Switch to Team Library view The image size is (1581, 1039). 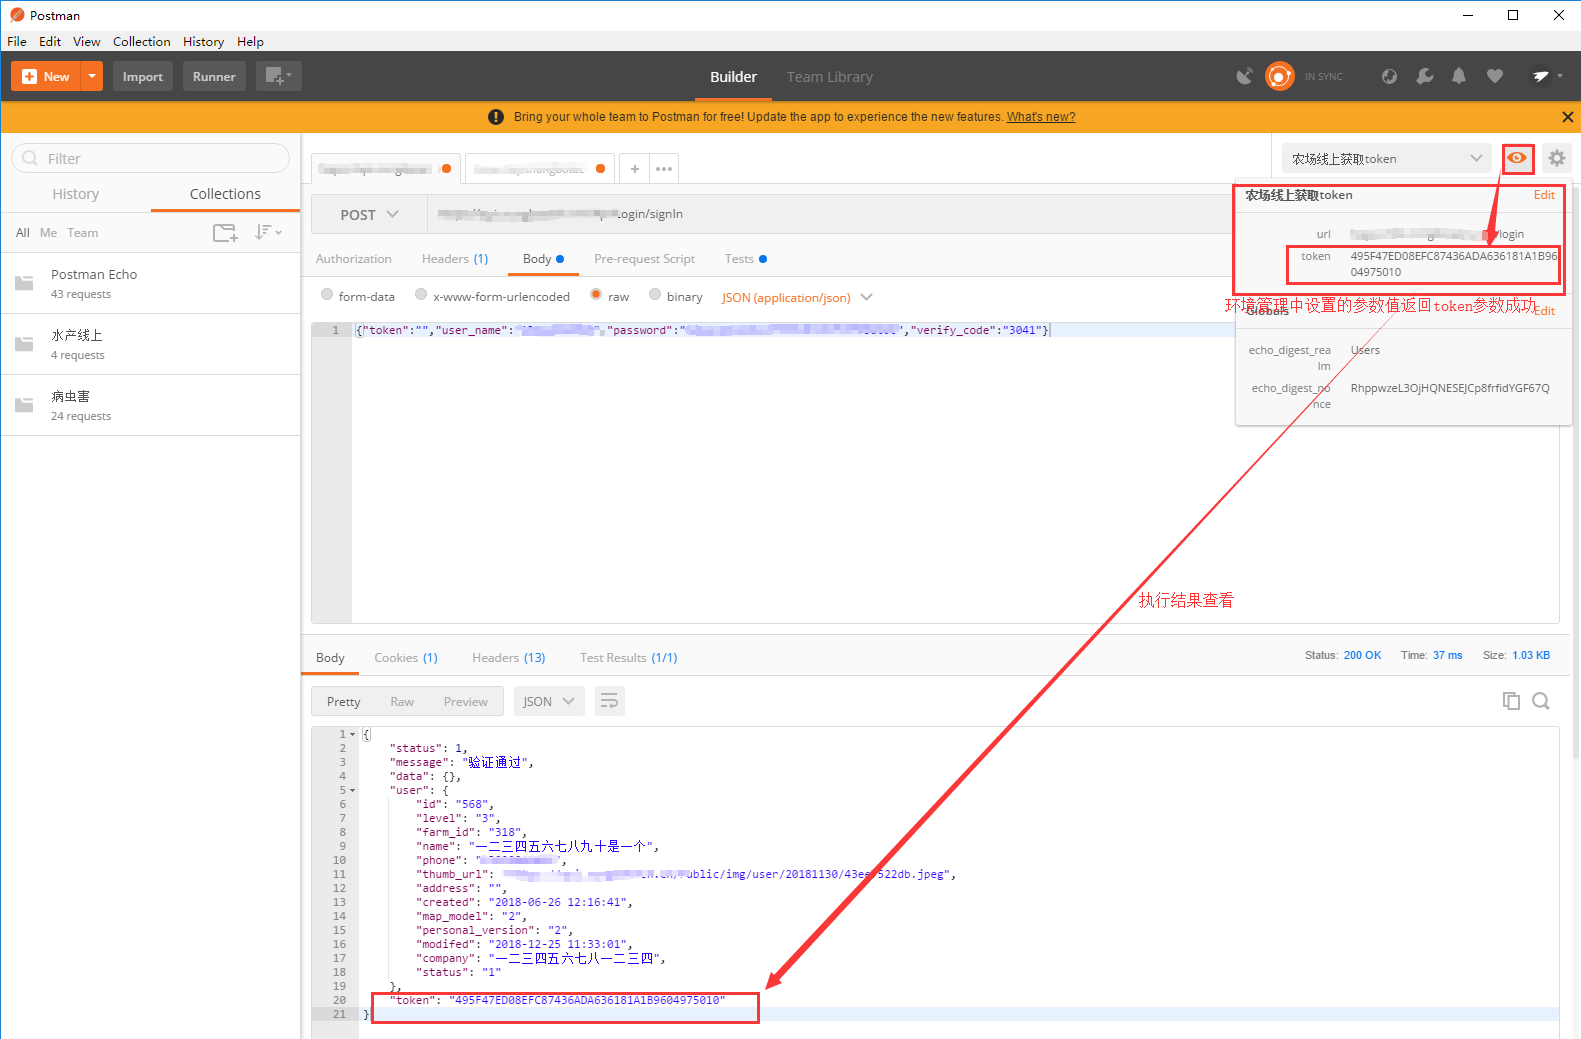829,77
